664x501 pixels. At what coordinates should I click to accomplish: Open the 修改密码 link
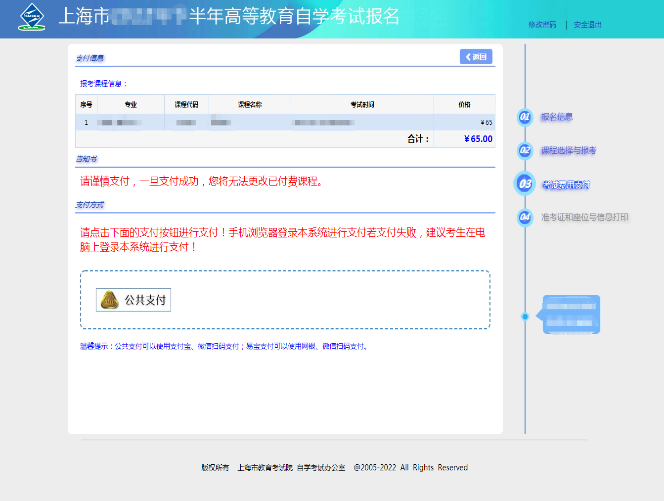point(542,24)
